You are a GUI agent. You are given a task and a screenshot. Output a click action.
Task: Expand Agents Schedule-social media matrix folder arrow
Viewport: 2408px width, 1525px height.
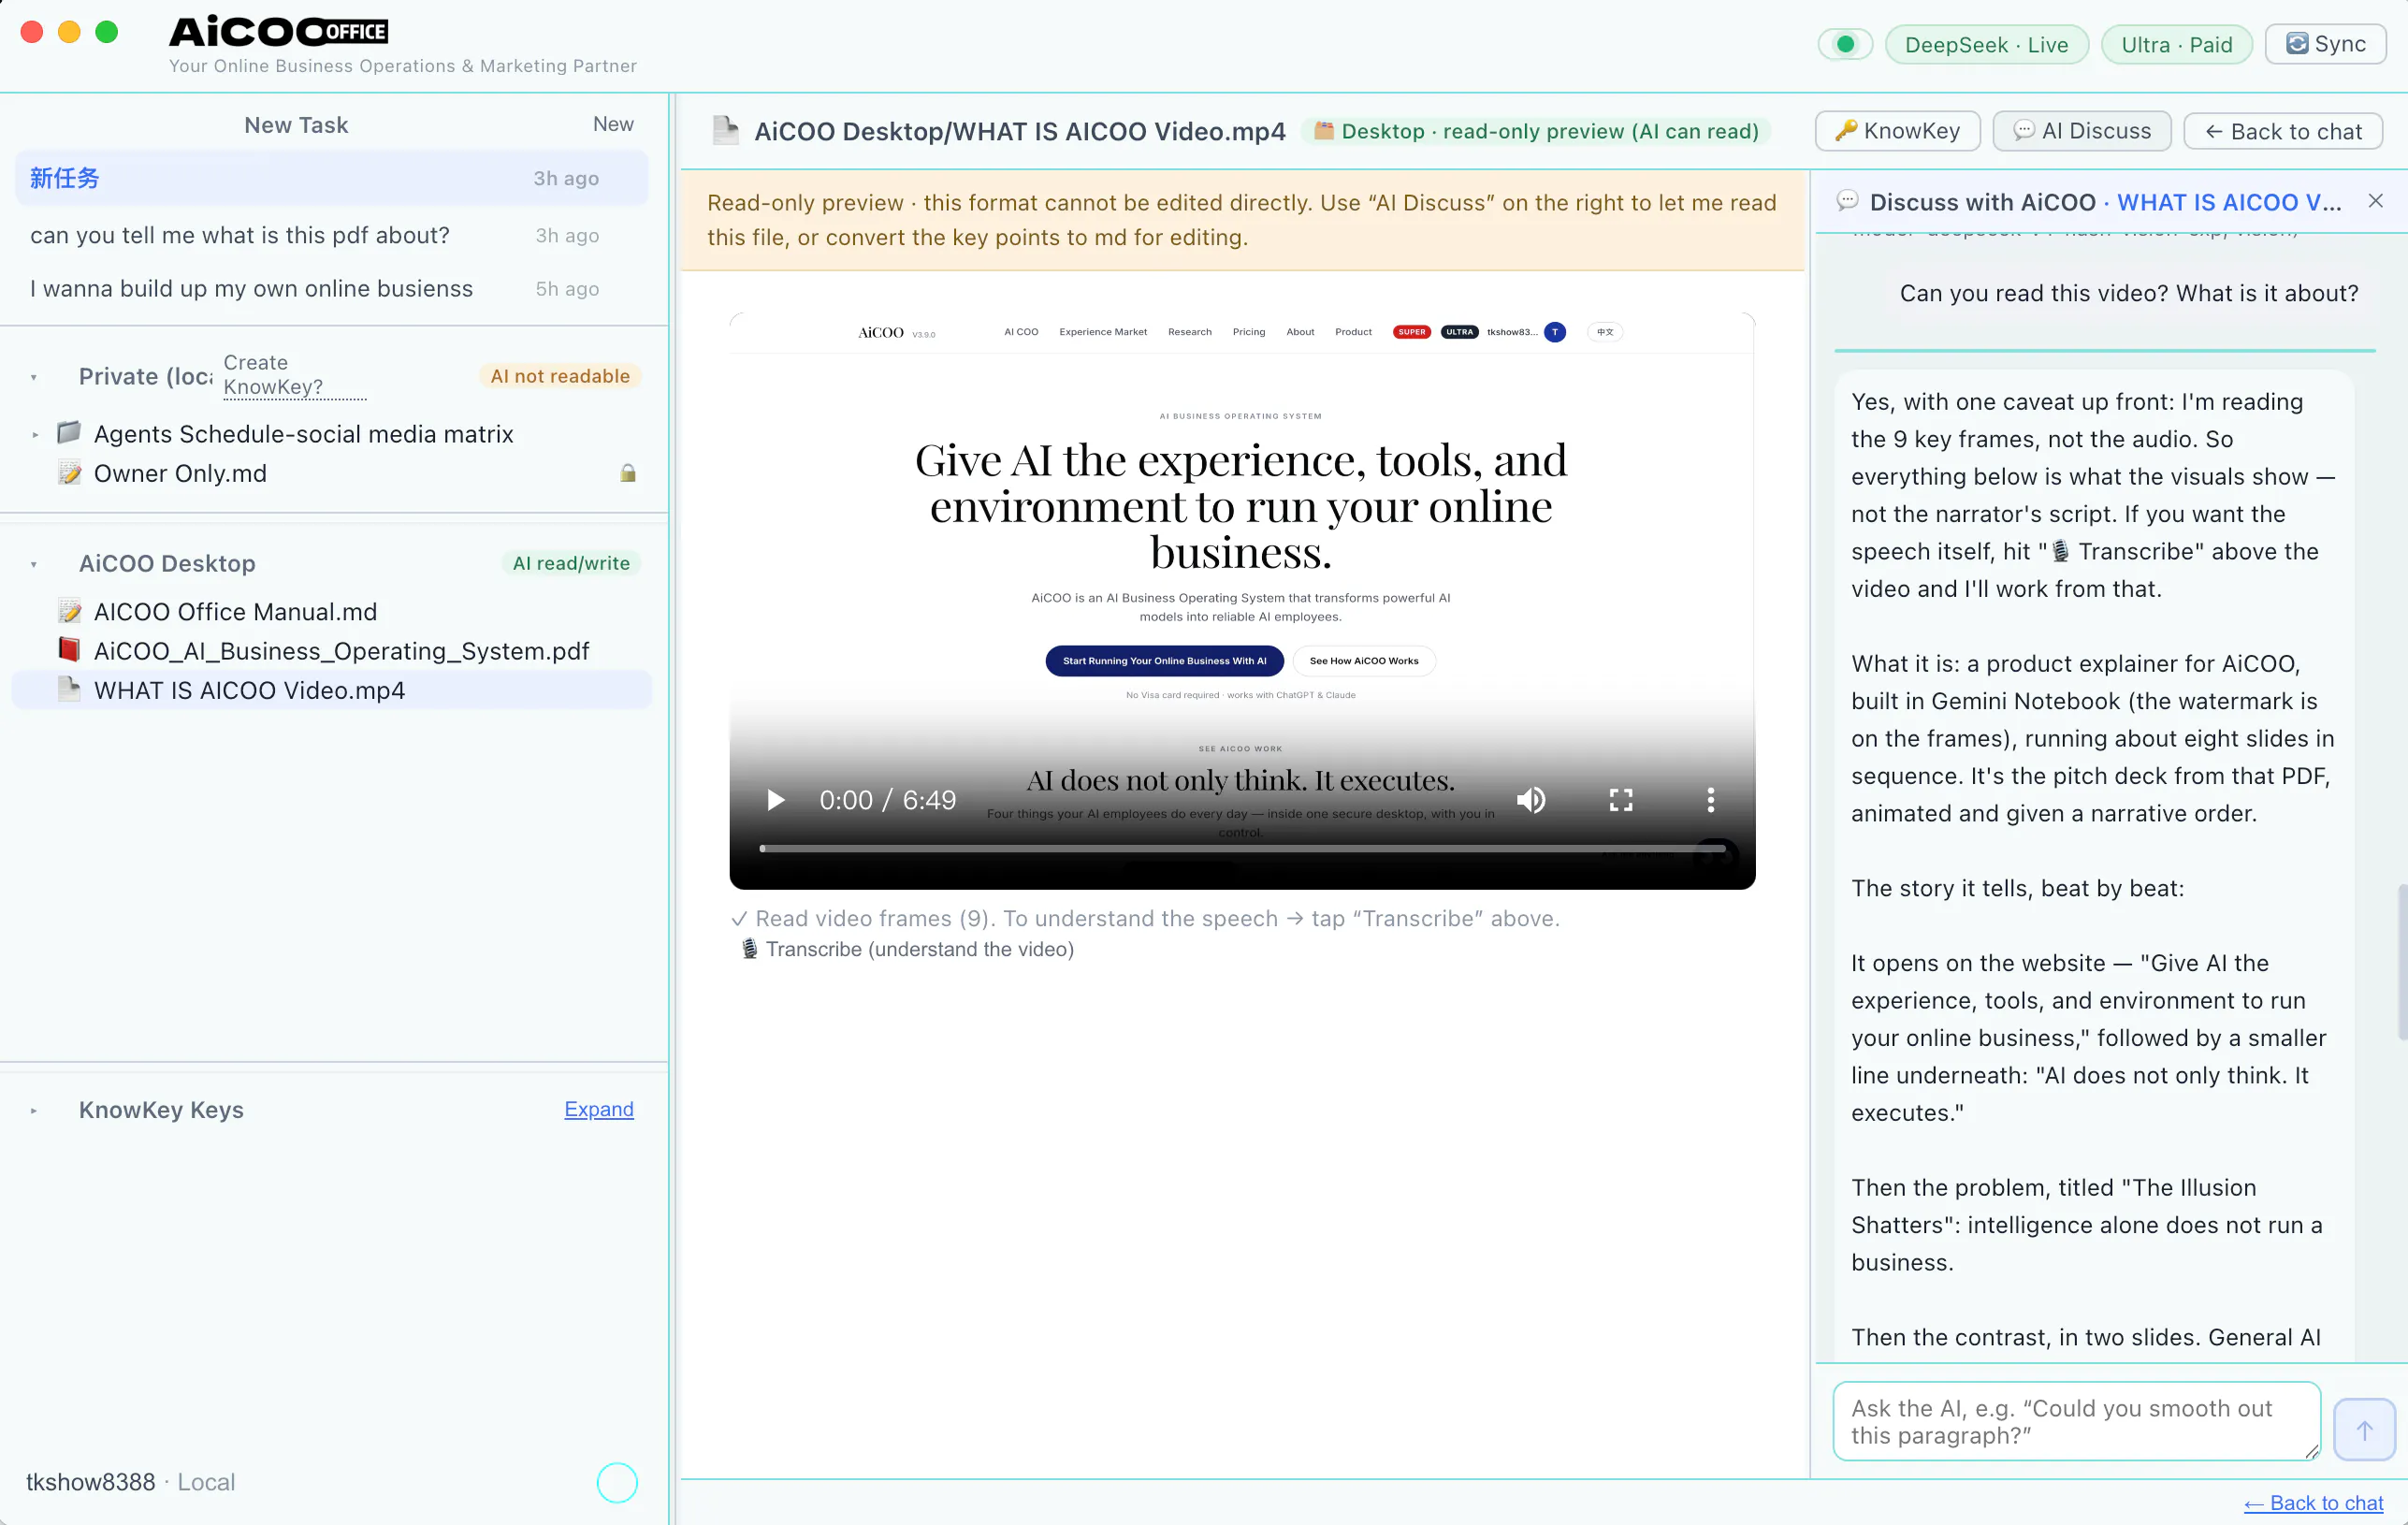pos(35,435)
